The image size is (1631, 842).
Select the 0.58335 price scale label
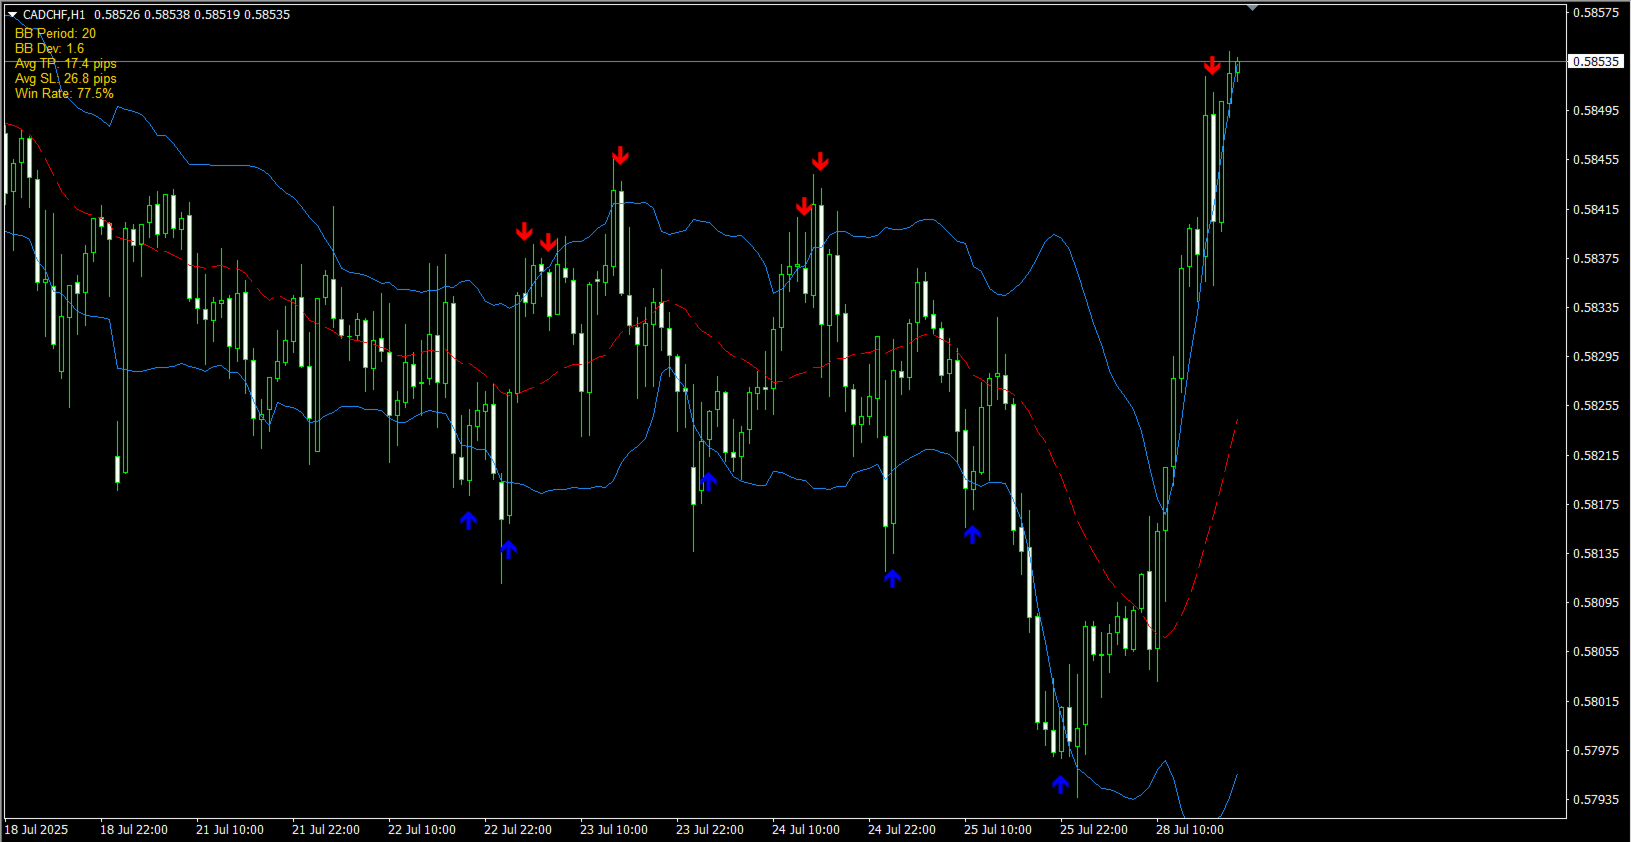(x=1596, y=308)
